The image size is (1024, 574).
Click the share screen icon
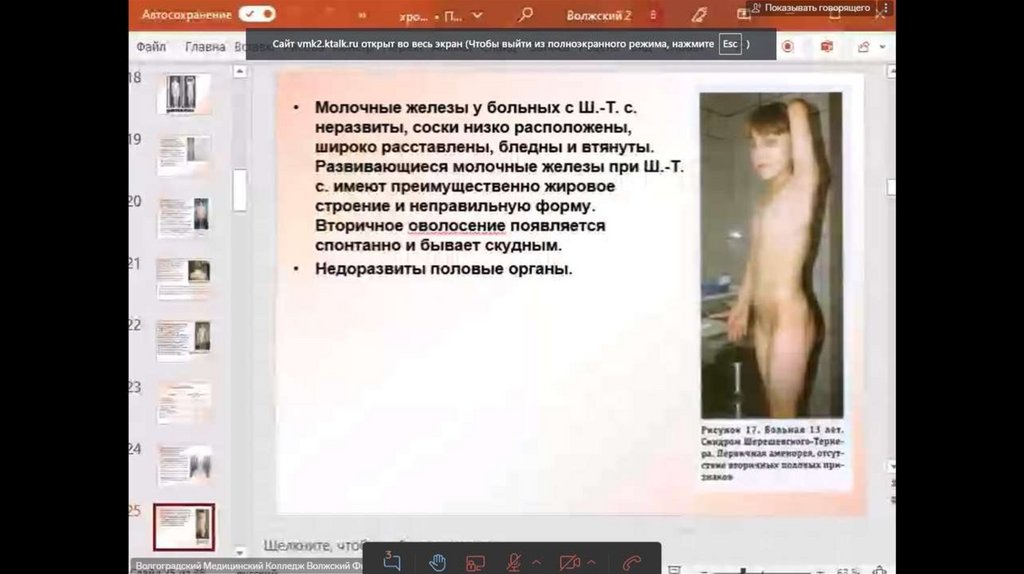click(x=476, y=562)
